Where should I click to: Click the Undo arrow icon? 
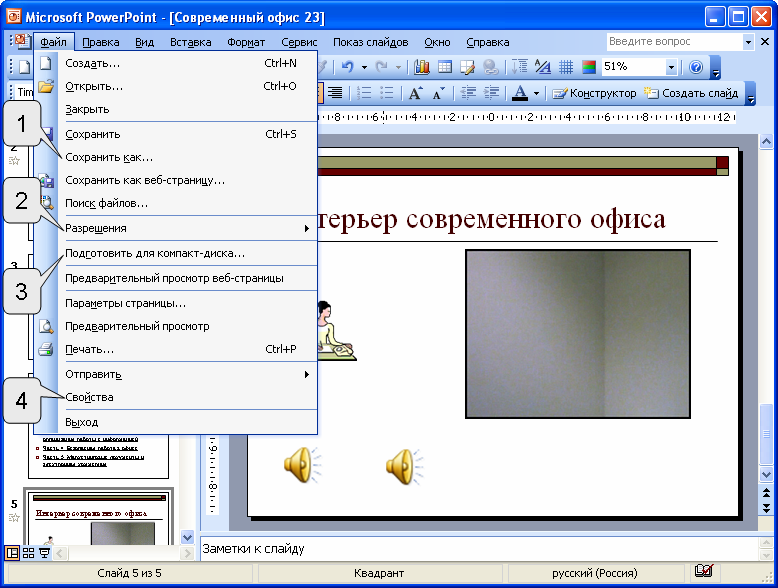(x=347, y=66)
